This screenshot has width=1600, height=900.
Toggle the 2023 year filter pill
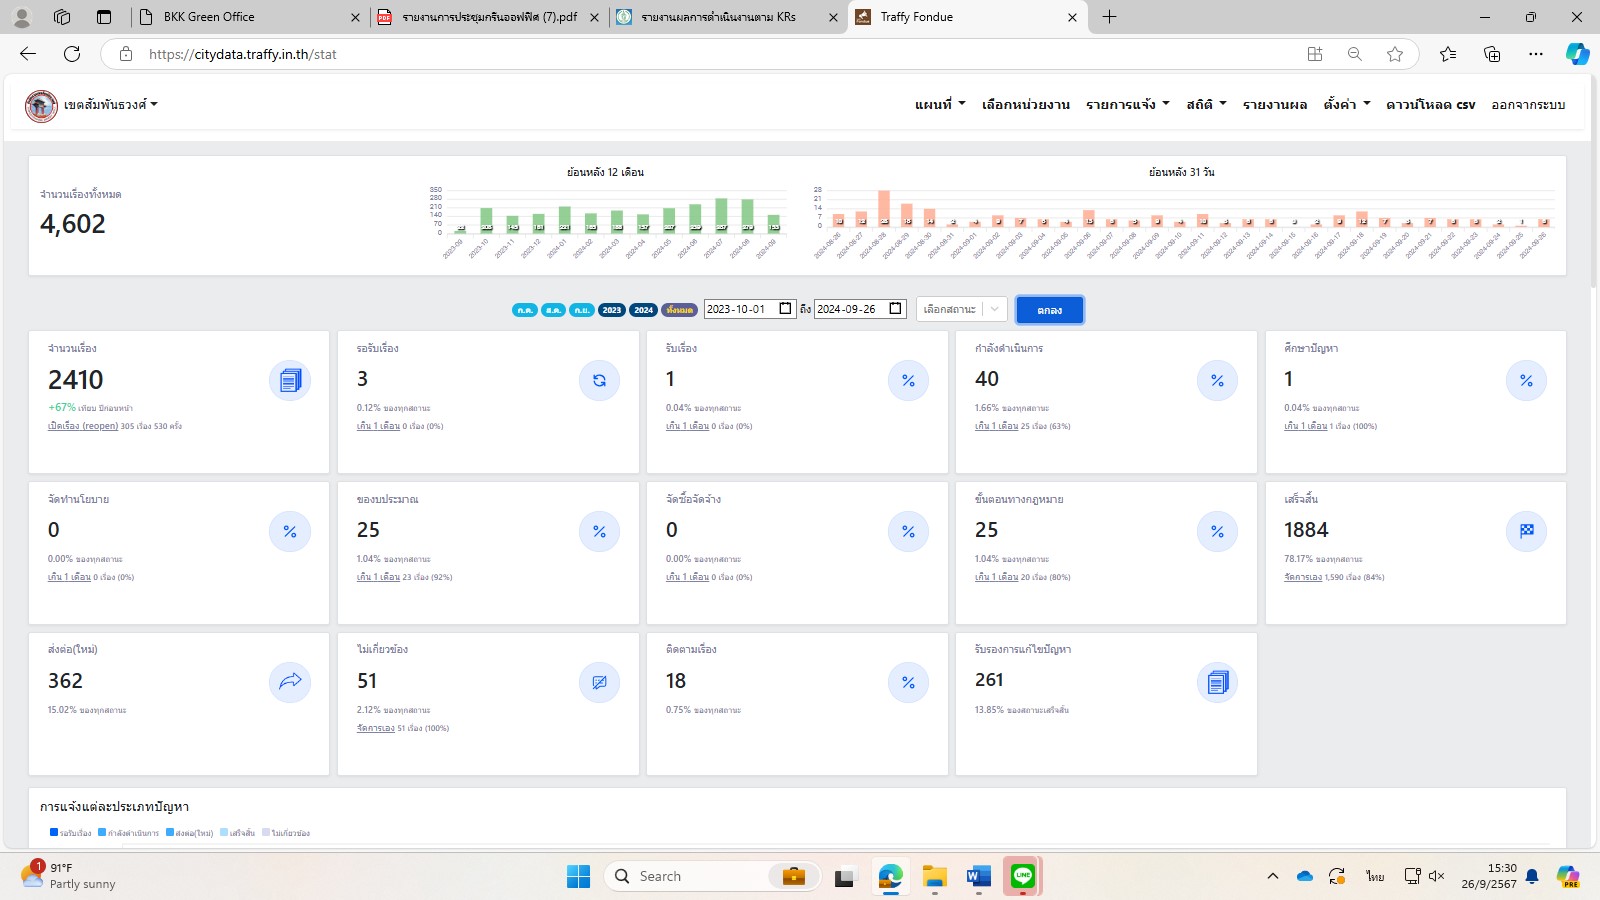[x=612, y=310]
